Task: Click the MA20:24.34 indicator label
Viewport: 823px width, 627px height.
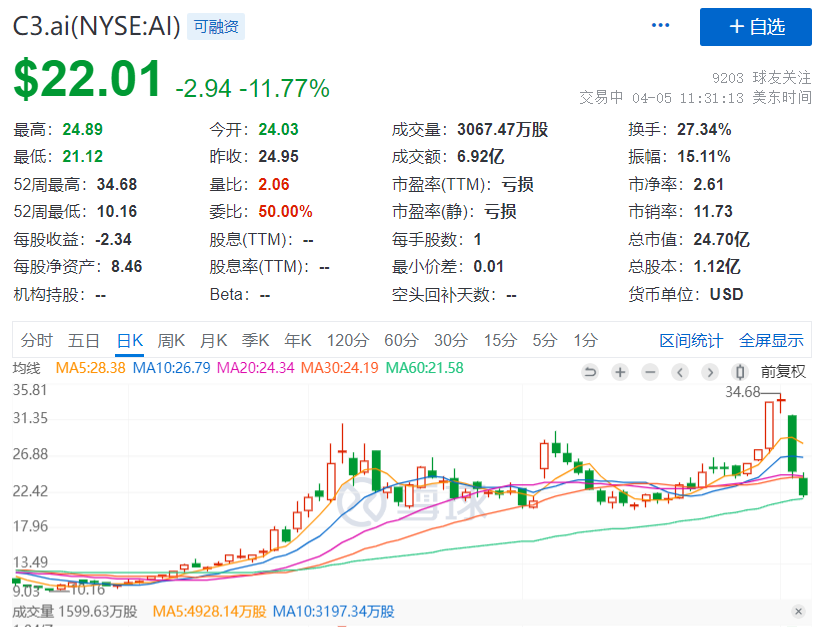Action: tap(256, 368)
